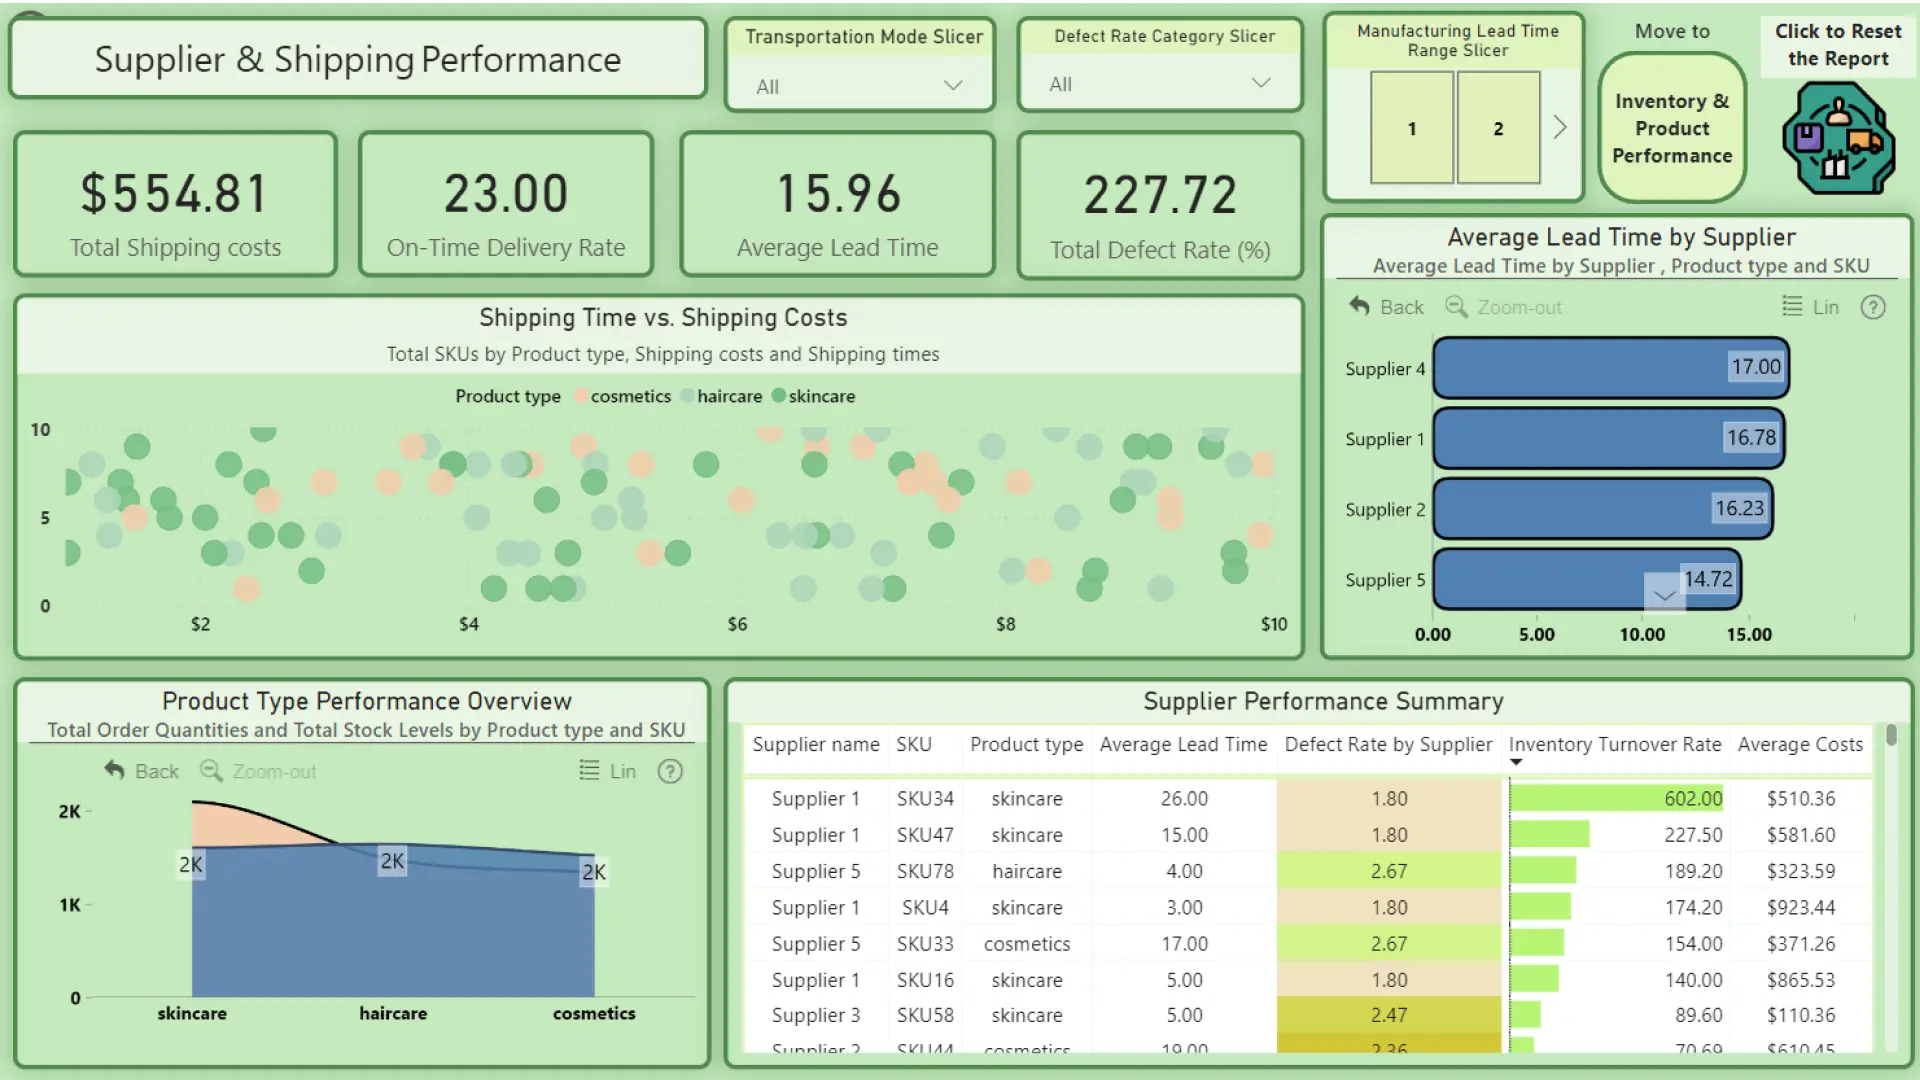Click the Total Defect Rate (%) card

1160,206
